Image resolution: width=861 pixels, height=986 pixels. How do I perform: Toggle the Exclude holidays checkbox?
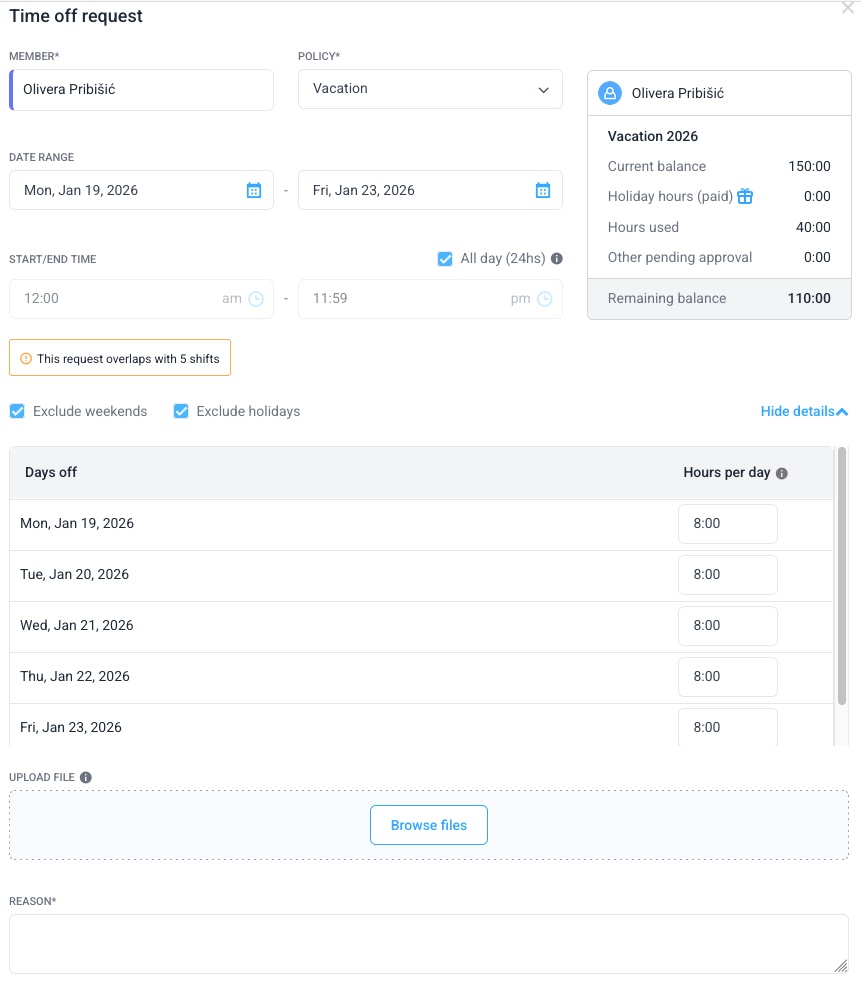(181, 411)
